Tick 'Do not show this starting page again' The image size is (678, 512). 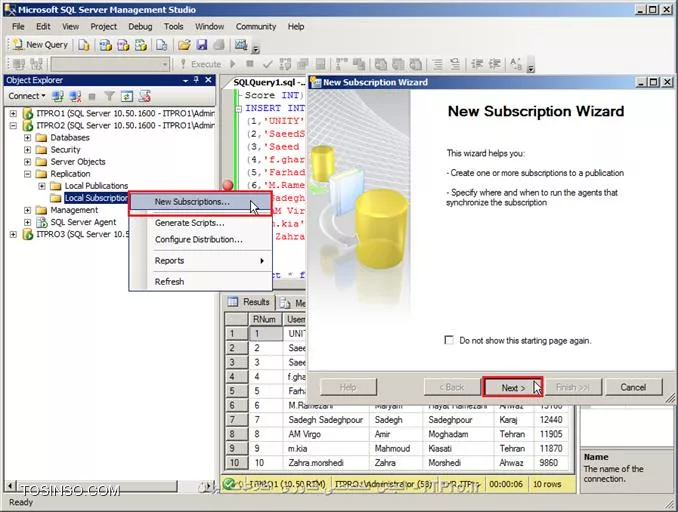(x=449, y=340)
